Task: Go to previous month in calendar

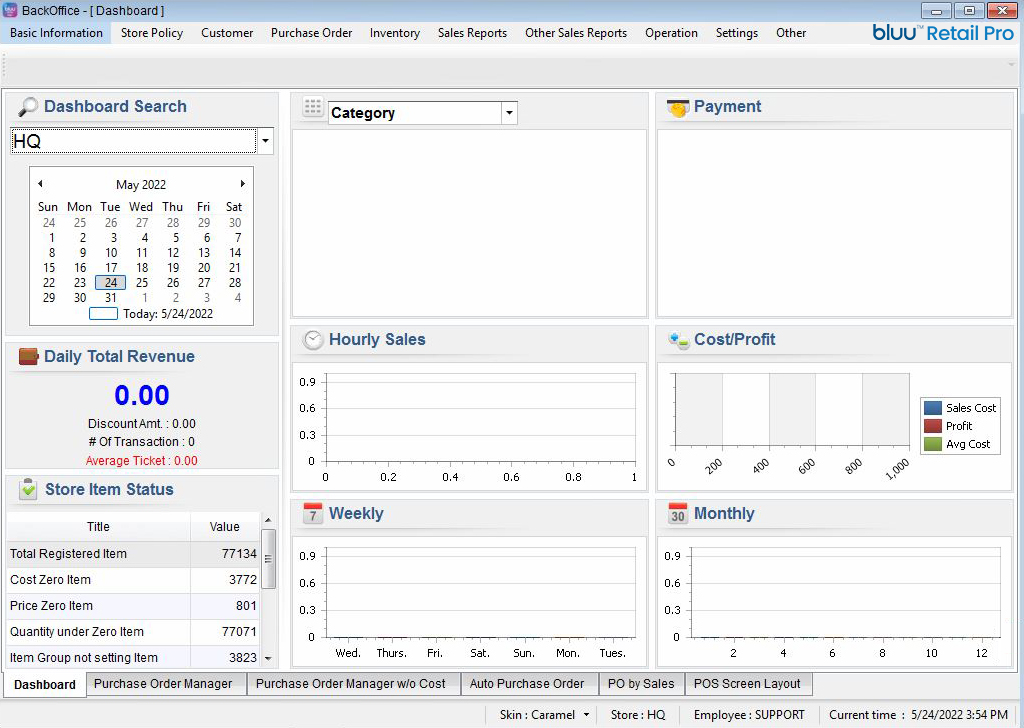Action: click(40, 183)
